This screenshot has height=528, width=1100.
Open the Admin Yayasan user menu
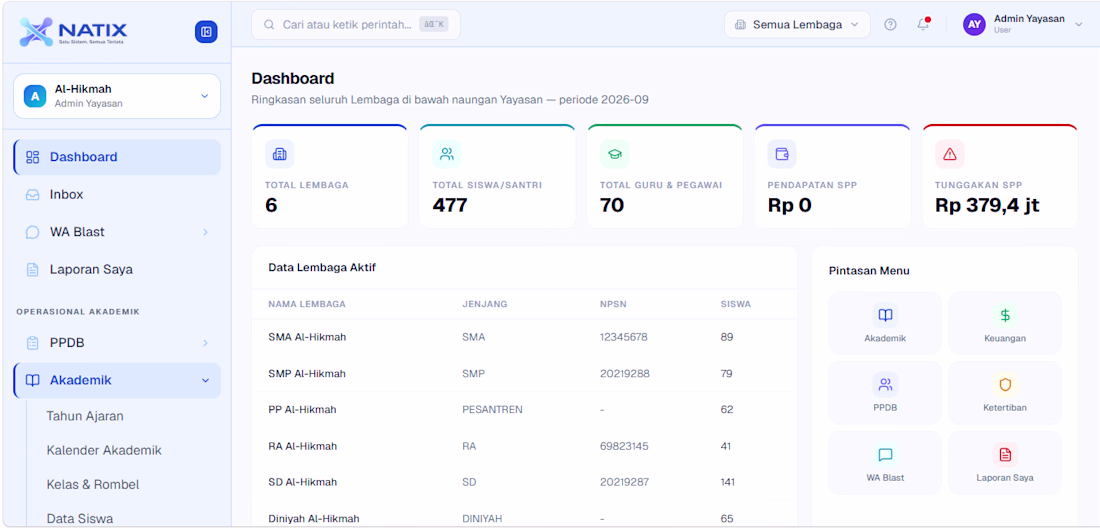(x=1023, y=25)
